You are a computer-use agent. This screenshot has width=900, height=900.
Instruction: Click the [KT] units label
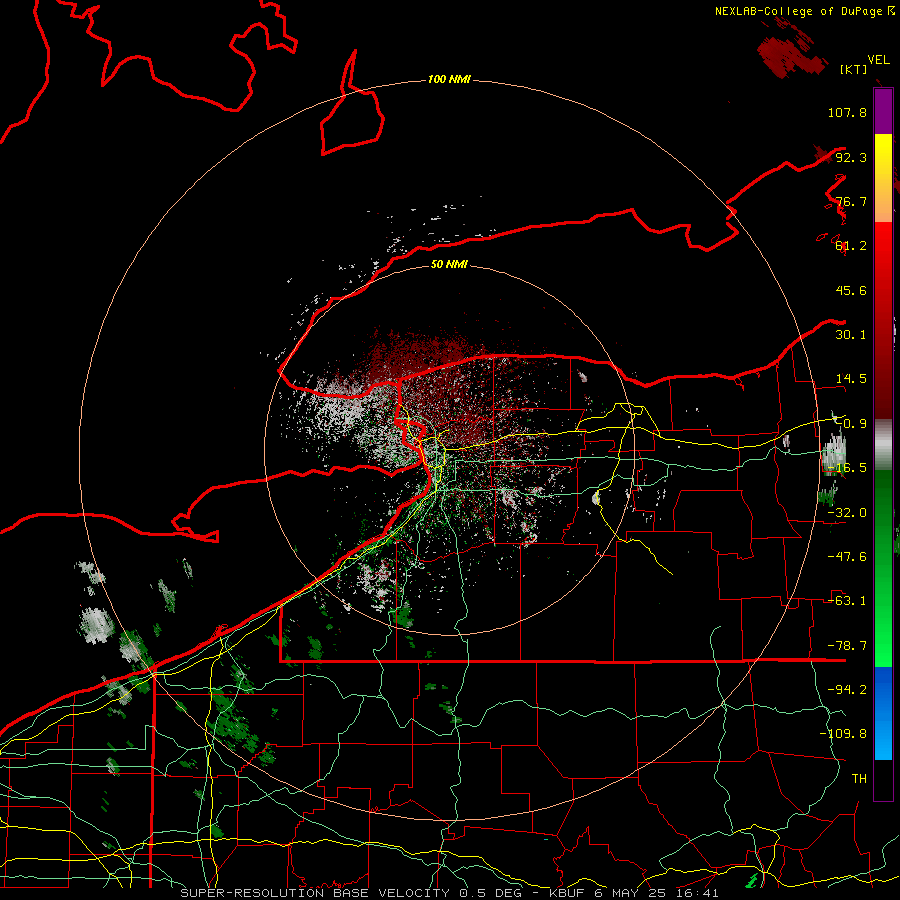854,69
